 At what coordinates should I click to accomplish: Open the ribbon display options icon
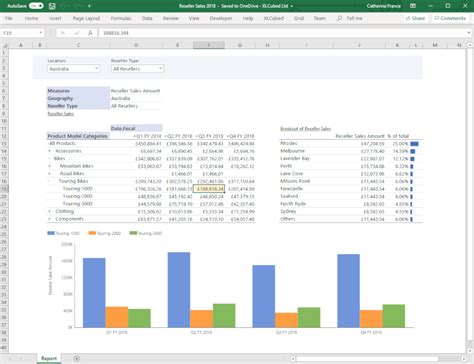click(x=413, y=6)
